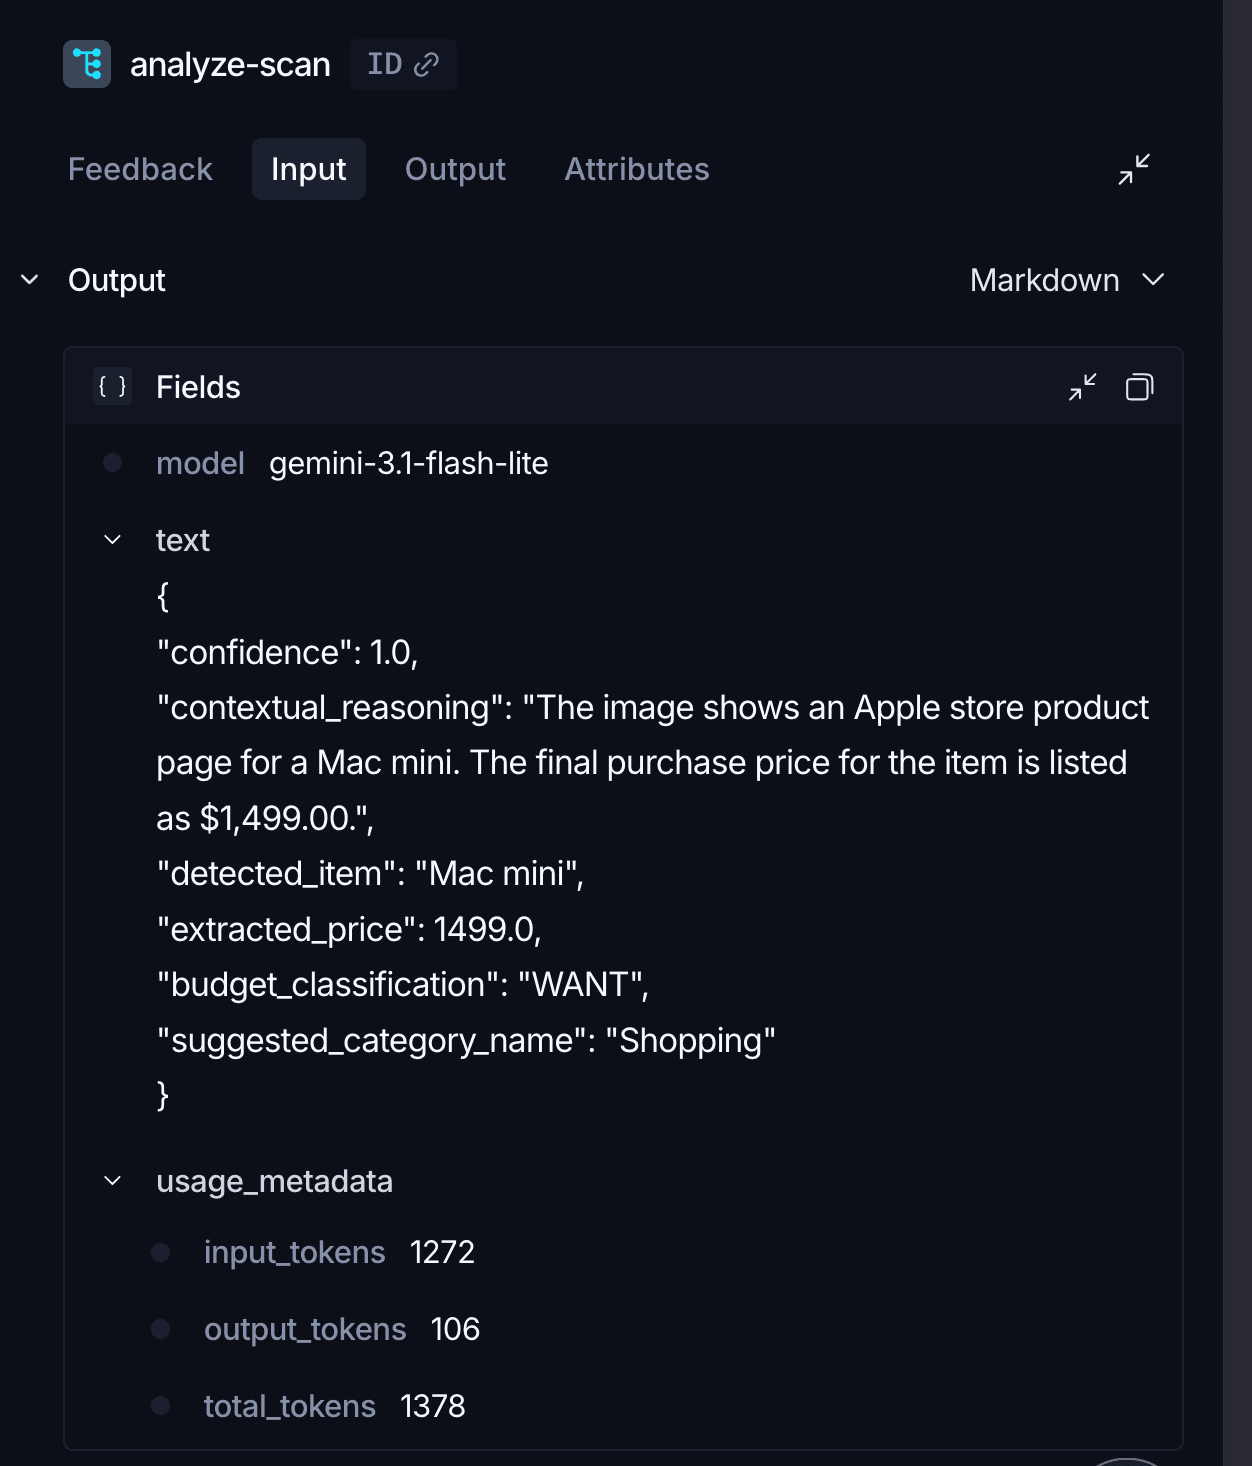The image size is (1252, 1466).
Task: Select the model value gemini-3.1-flash-lite
Action: coord(408,463)
